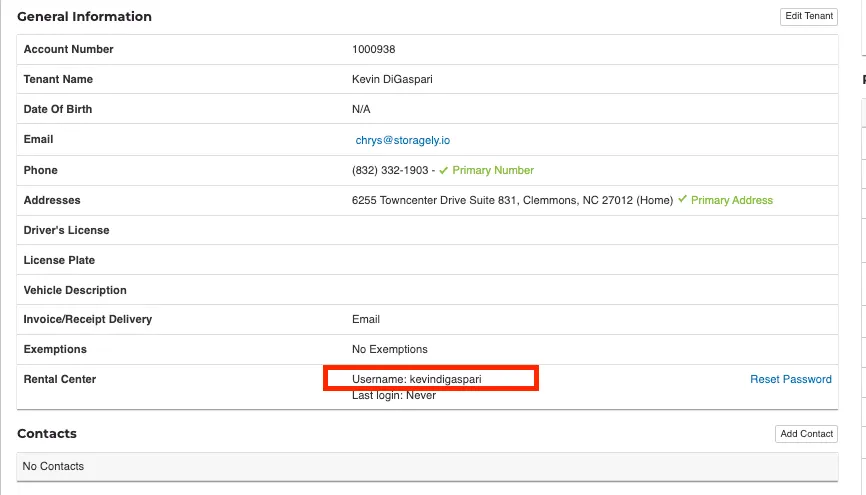Click the Primary Number label
866x495 pixels.
pos(493,170)
